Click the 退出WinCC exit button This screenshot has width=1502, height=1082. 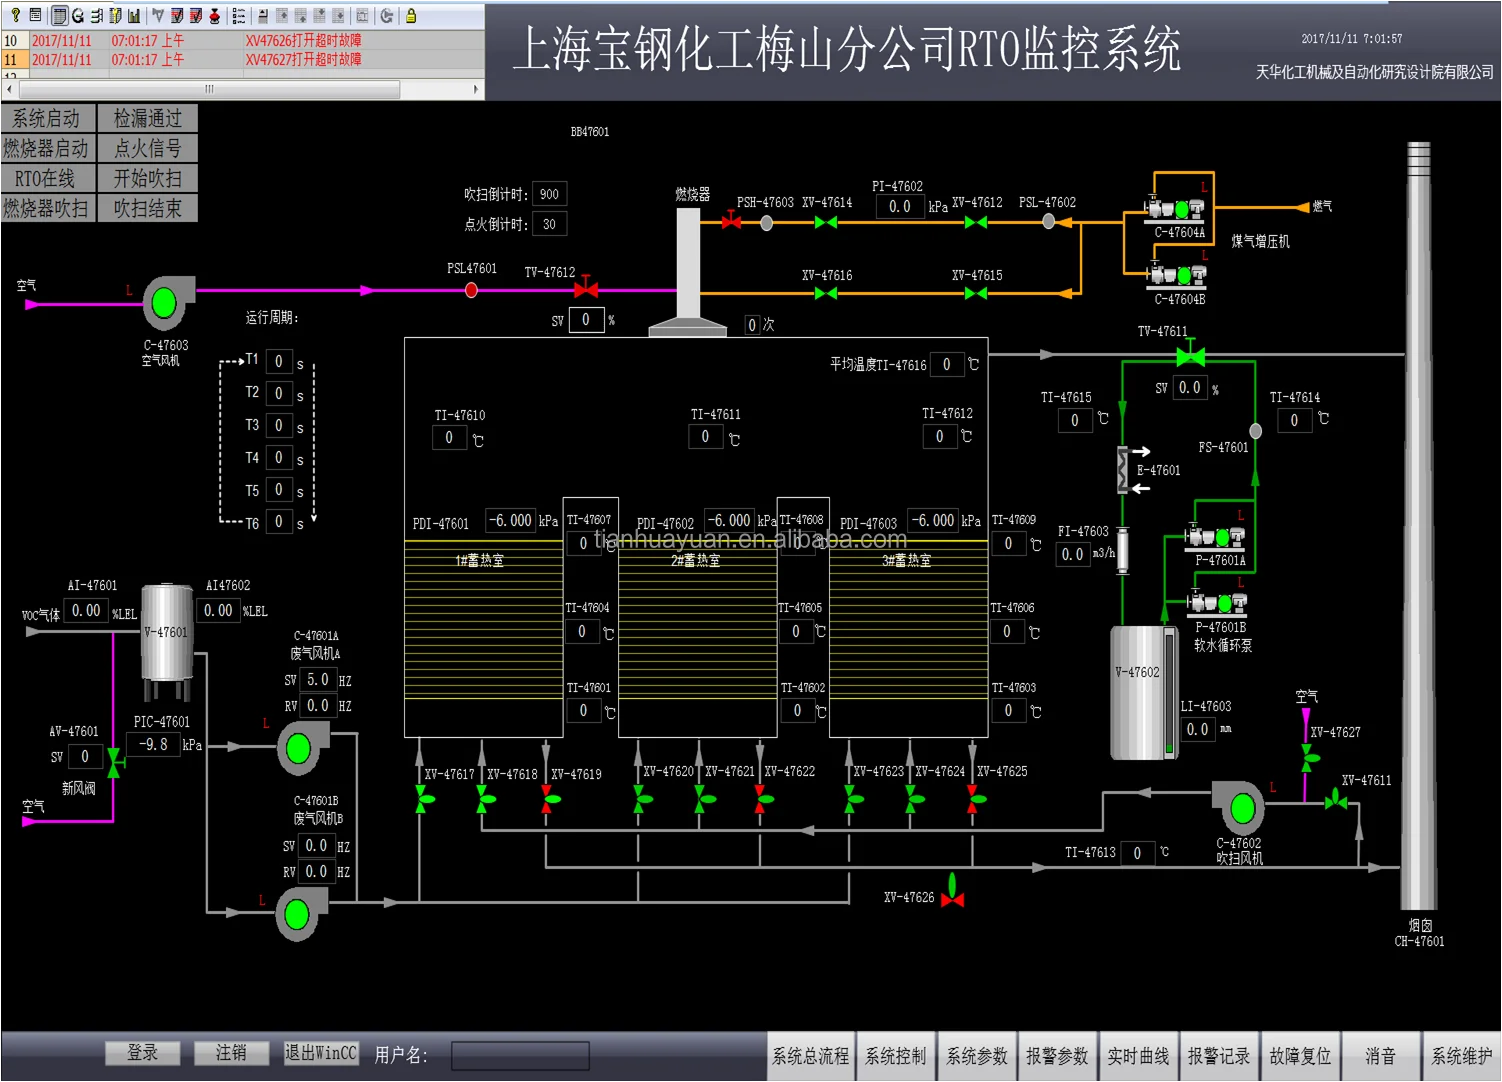tap(320, 1053)
